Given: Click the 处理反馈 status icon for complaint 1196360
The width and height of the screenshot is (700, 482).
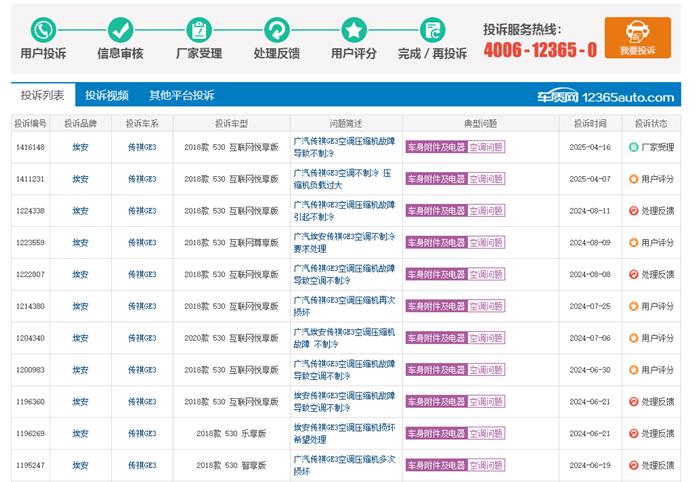Looking at the screenshot, I should (x=633, y=402).
